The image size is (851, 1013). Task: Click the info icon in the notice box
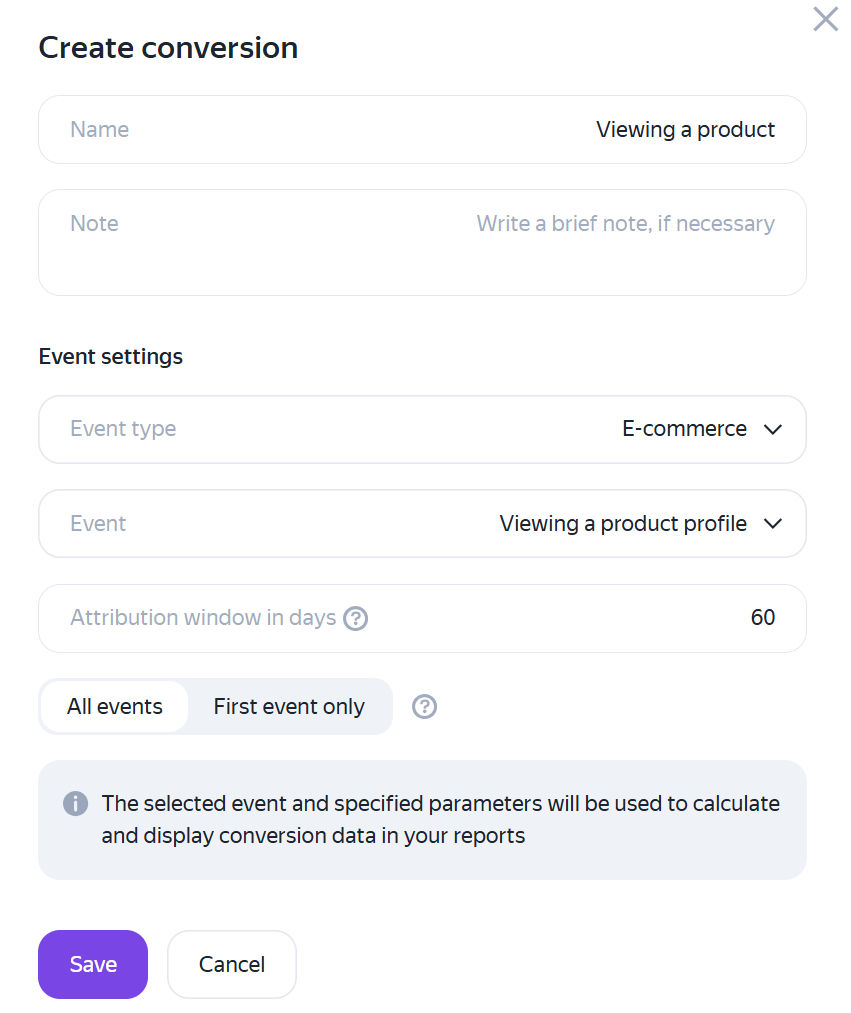point(76,804)
